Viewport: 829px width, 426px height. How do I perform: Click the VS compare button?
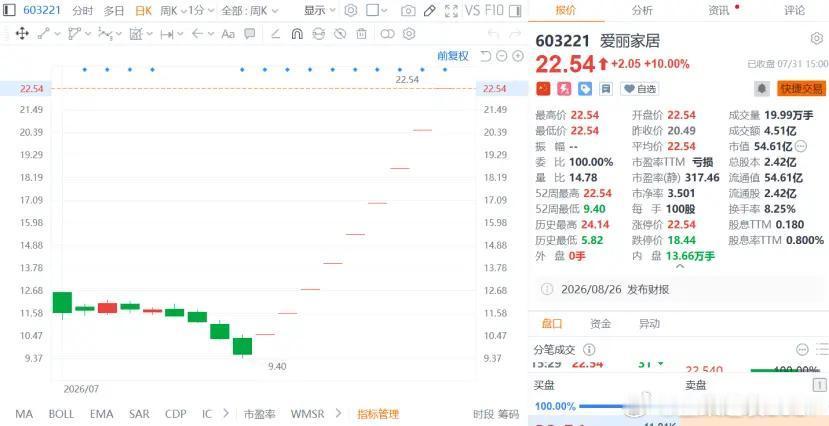[x=472, y=10]
